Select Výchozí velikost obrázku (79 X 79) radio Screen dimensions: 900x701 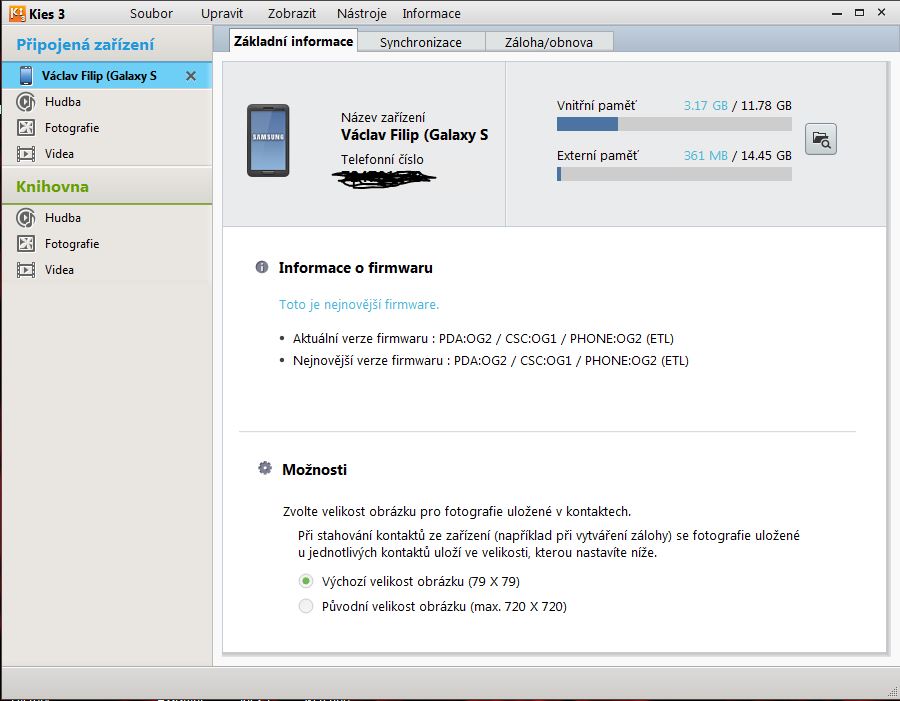coord(306,581)
